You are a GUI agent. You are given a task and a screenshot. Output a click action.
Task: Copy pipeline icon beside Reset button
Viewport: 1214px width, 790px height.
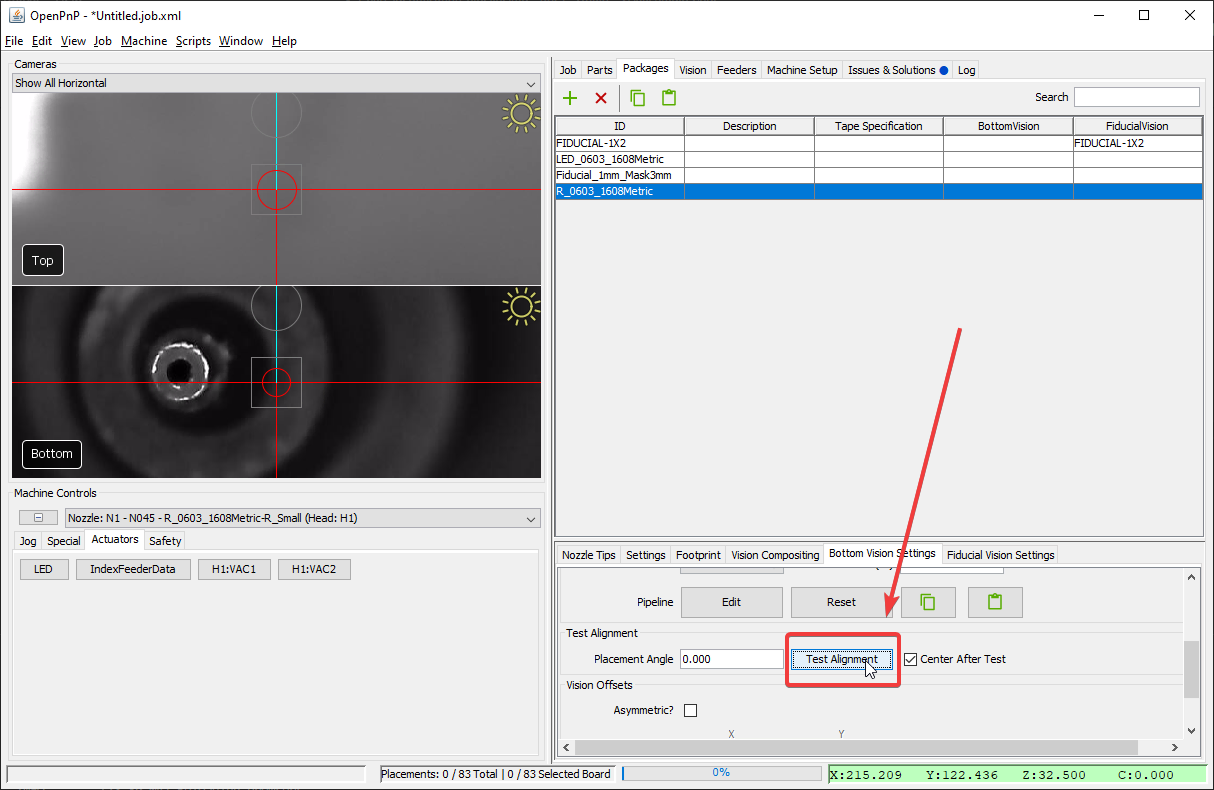pyautogui.click(x=928, y=602)
